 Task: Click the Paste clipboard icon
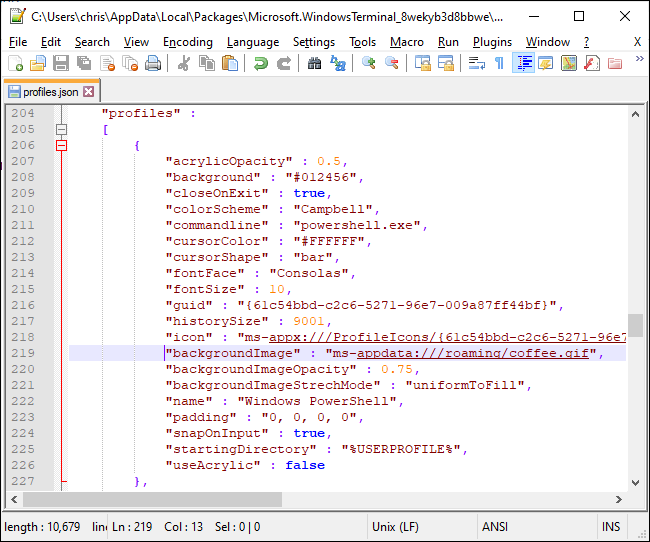click(x=230, y=63)
